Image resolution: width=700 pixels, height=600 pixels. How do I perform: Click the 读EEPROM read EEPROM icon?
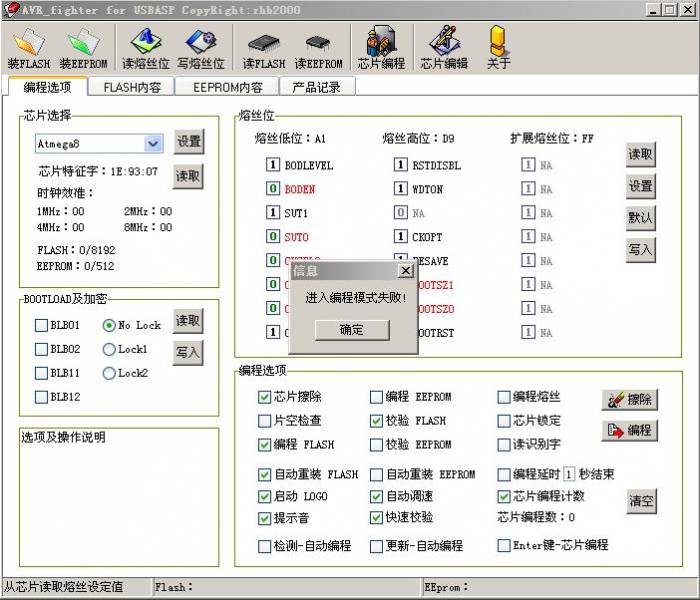(x=318, y=48)
